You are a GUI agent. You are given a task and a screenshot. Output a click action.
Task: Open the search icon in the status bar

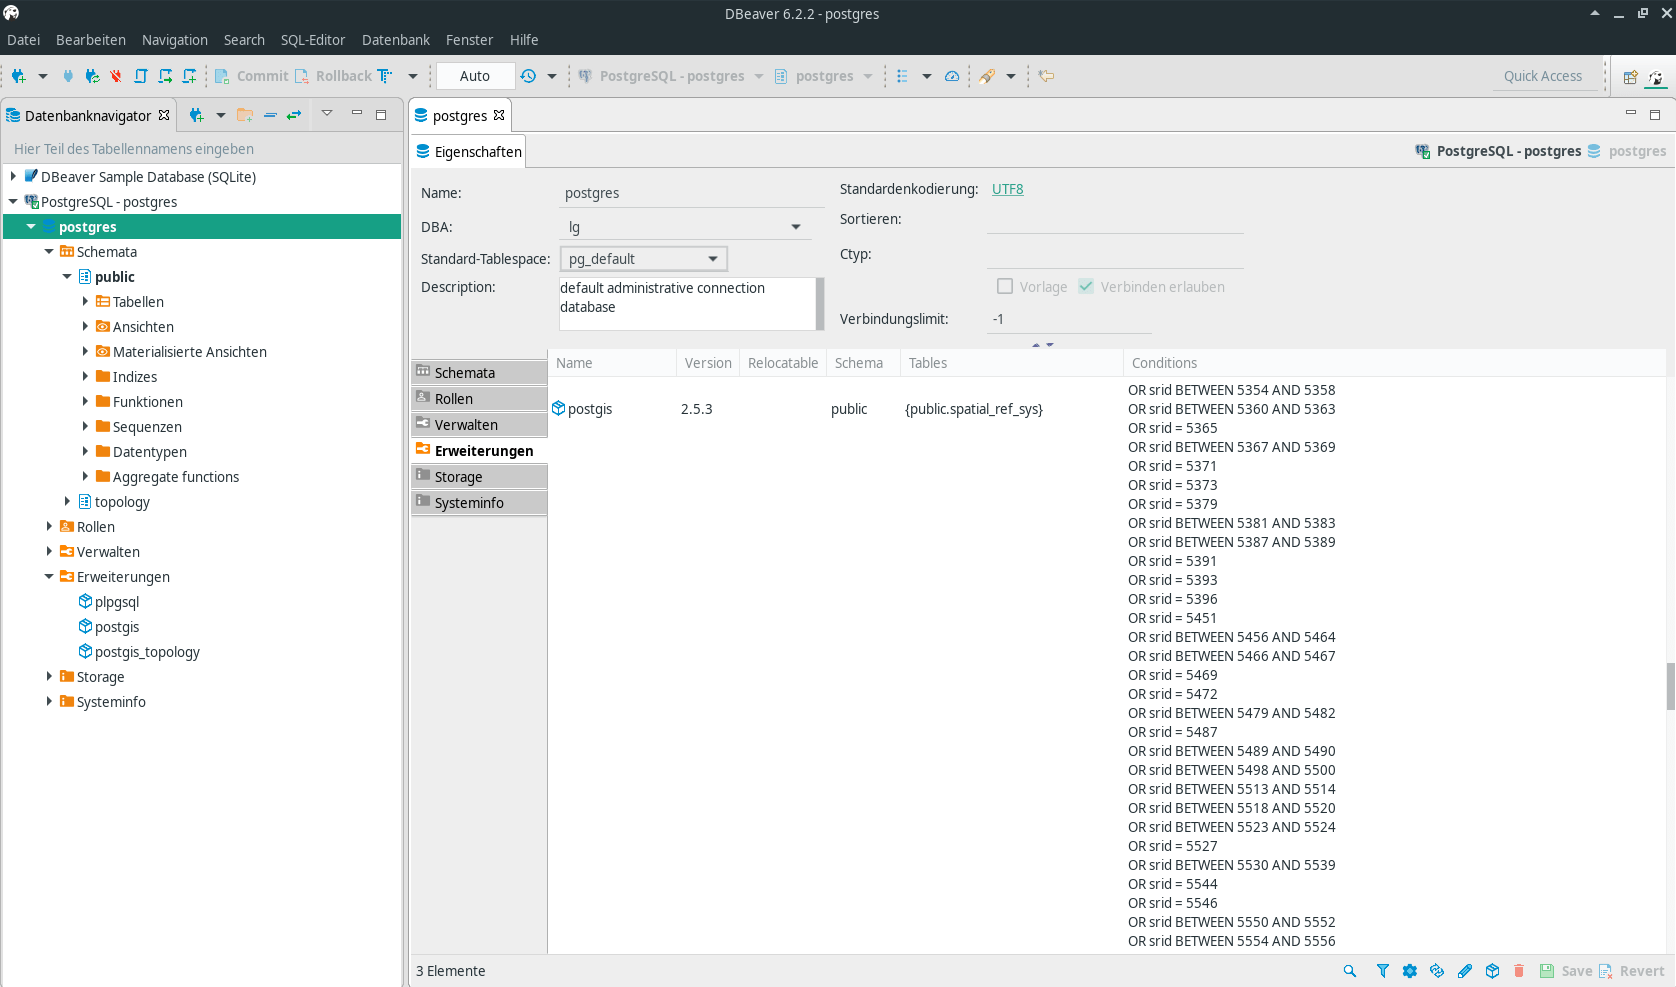1349,970
